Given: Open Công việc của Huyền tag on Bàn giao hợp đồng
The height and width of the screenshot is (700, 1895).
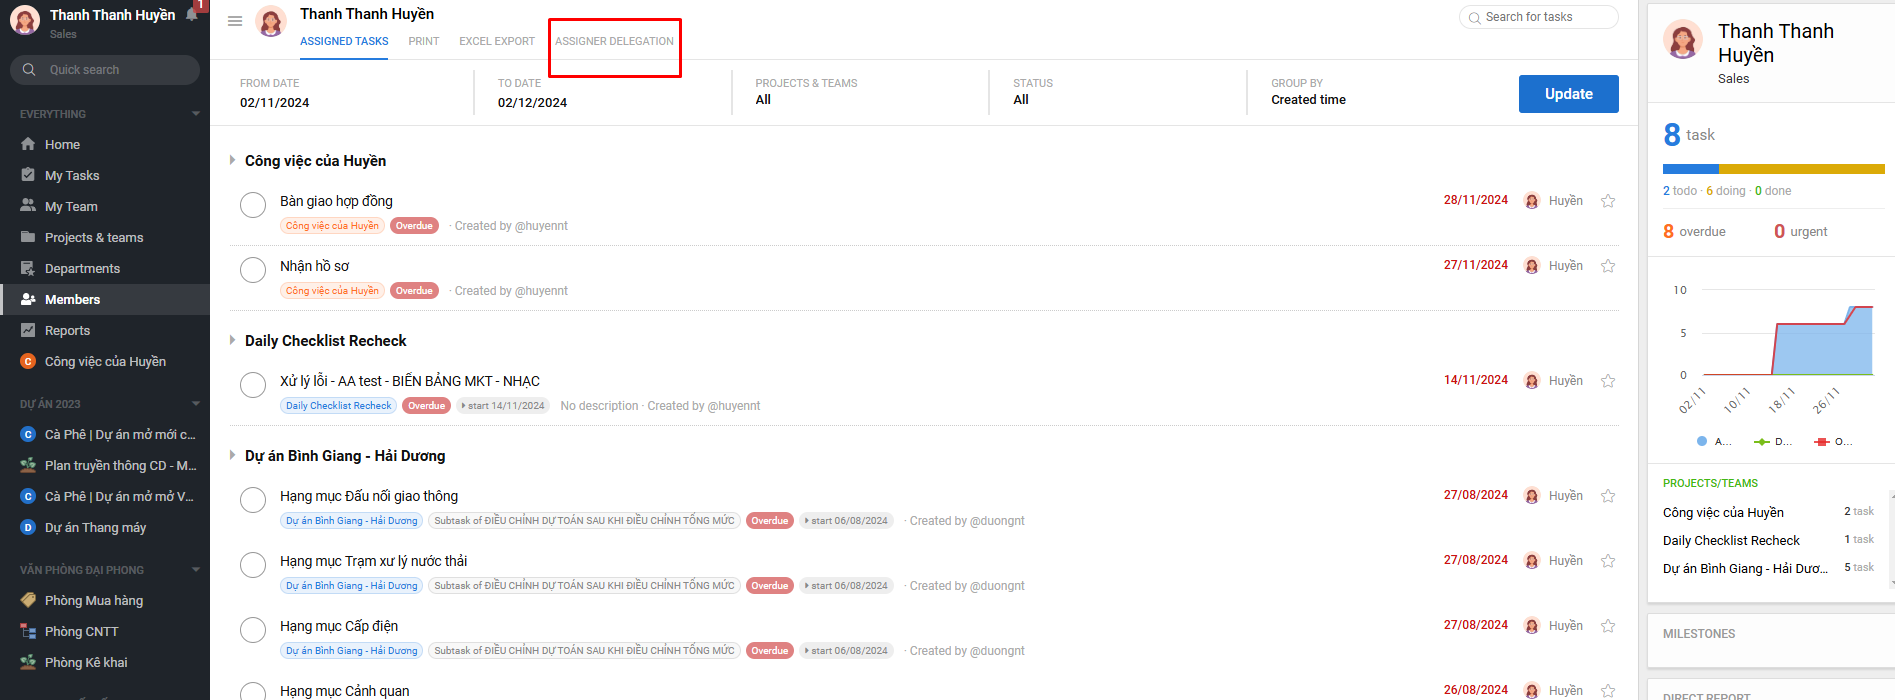Looking at the screenshot, I should click(332, 226).
